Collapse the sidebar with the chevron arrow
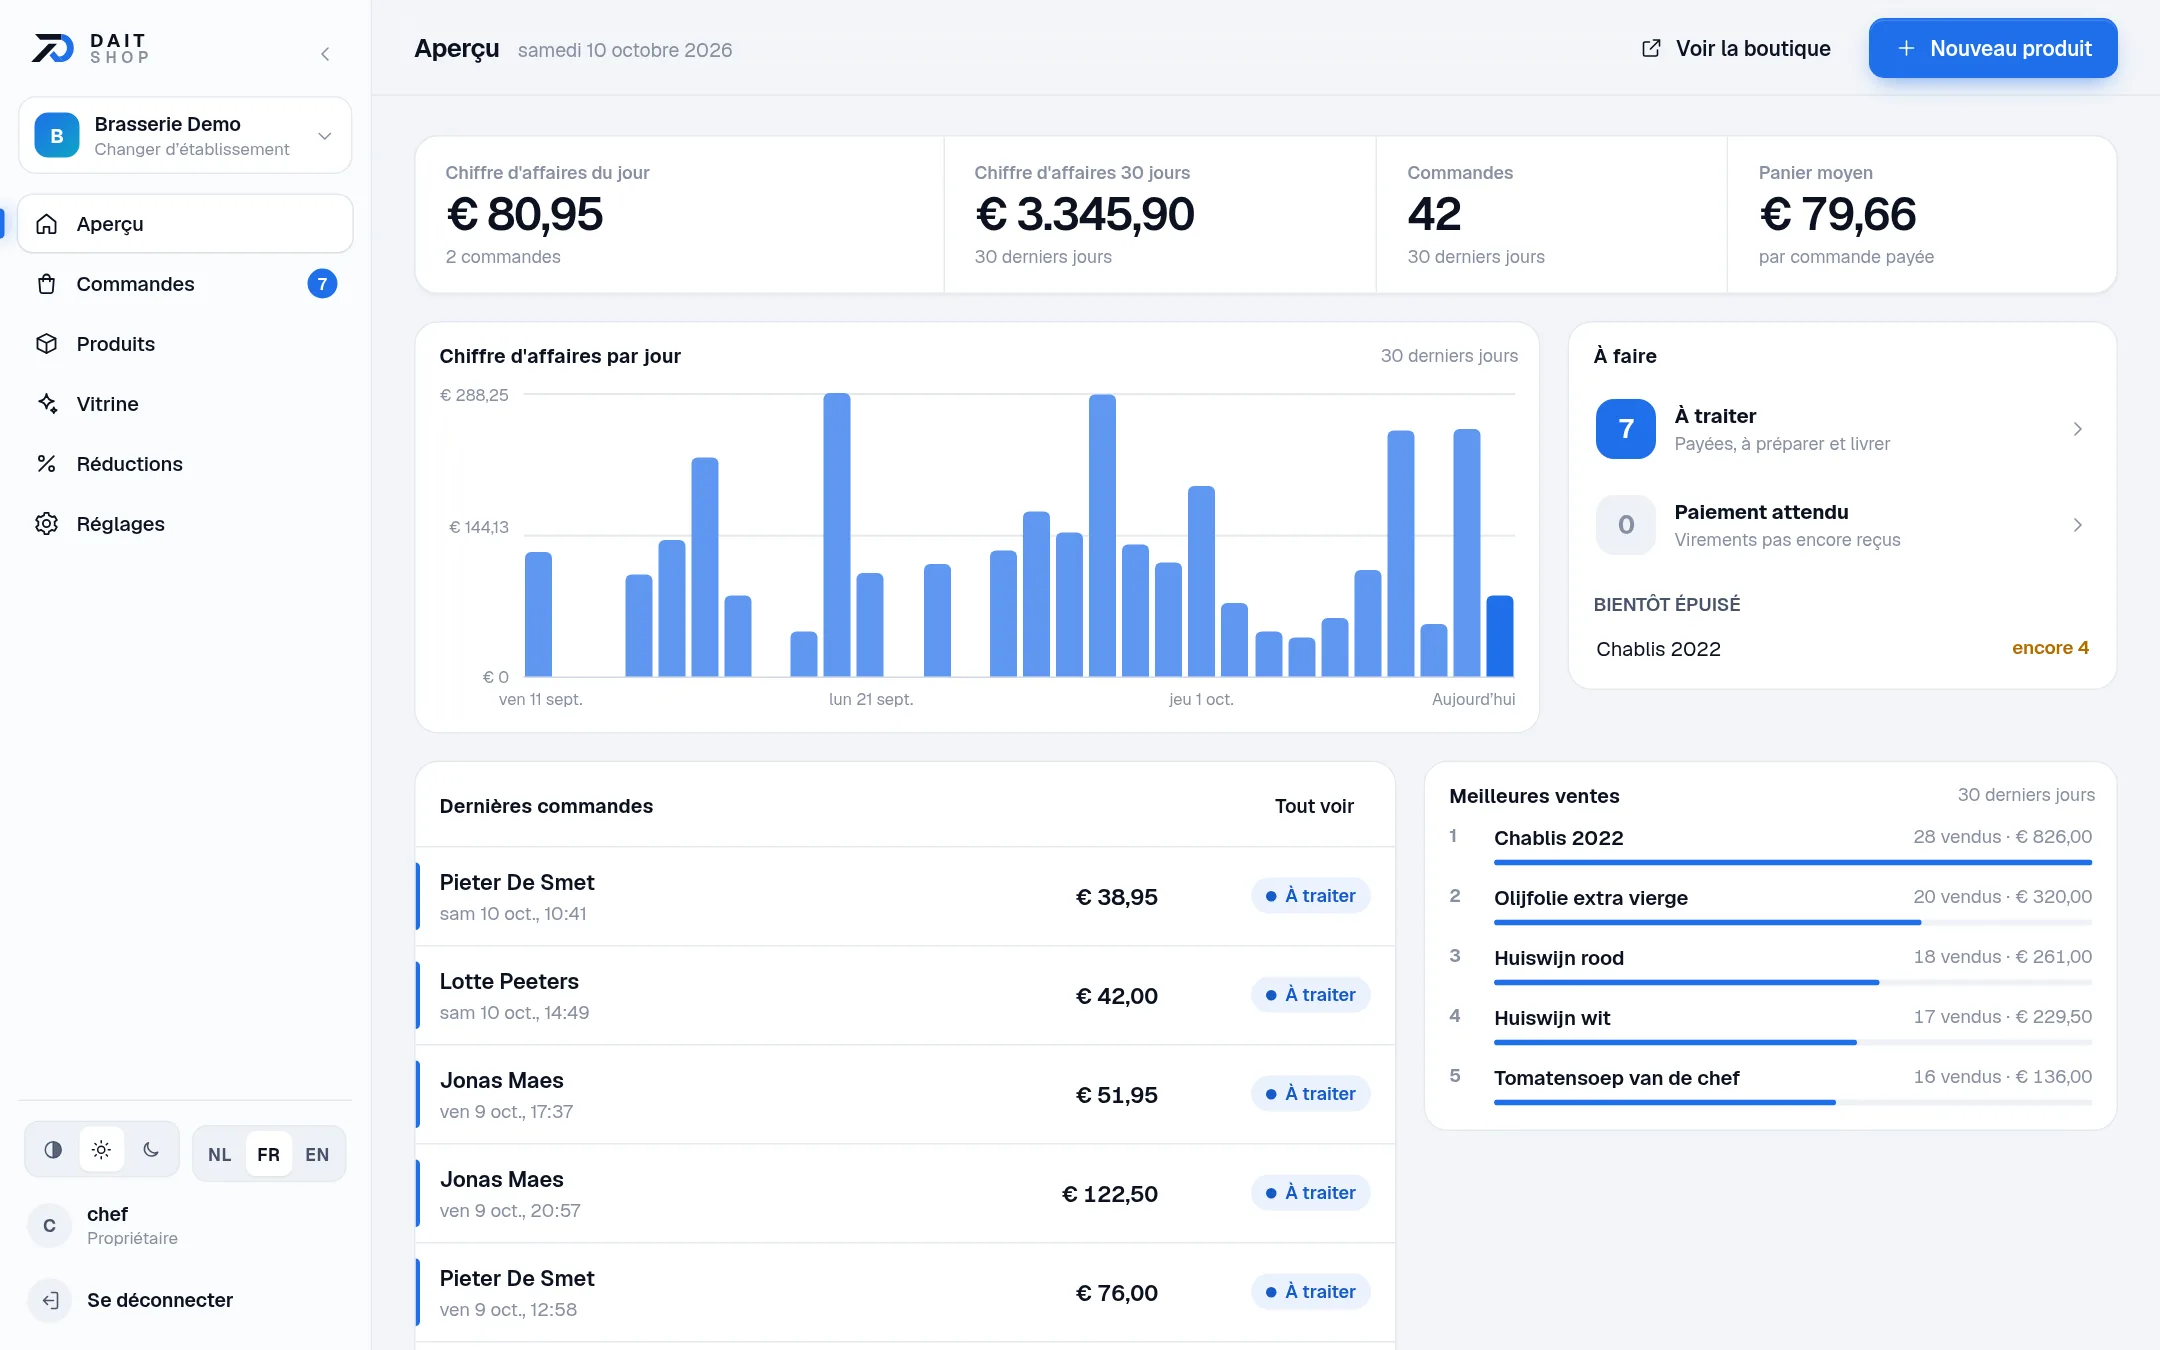2160x1350 pixels. (325, 54)
